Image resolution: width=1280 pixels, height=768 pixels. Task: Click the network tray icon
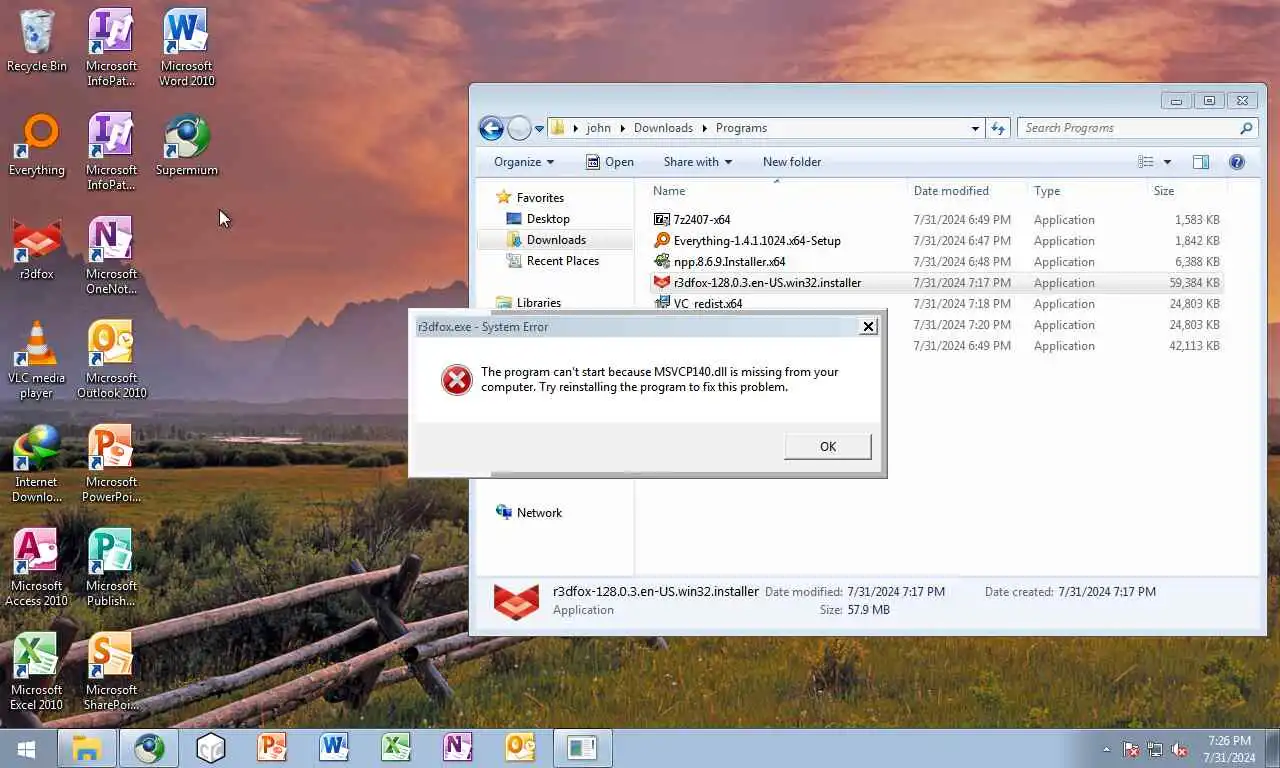[x=1155, y=749]
